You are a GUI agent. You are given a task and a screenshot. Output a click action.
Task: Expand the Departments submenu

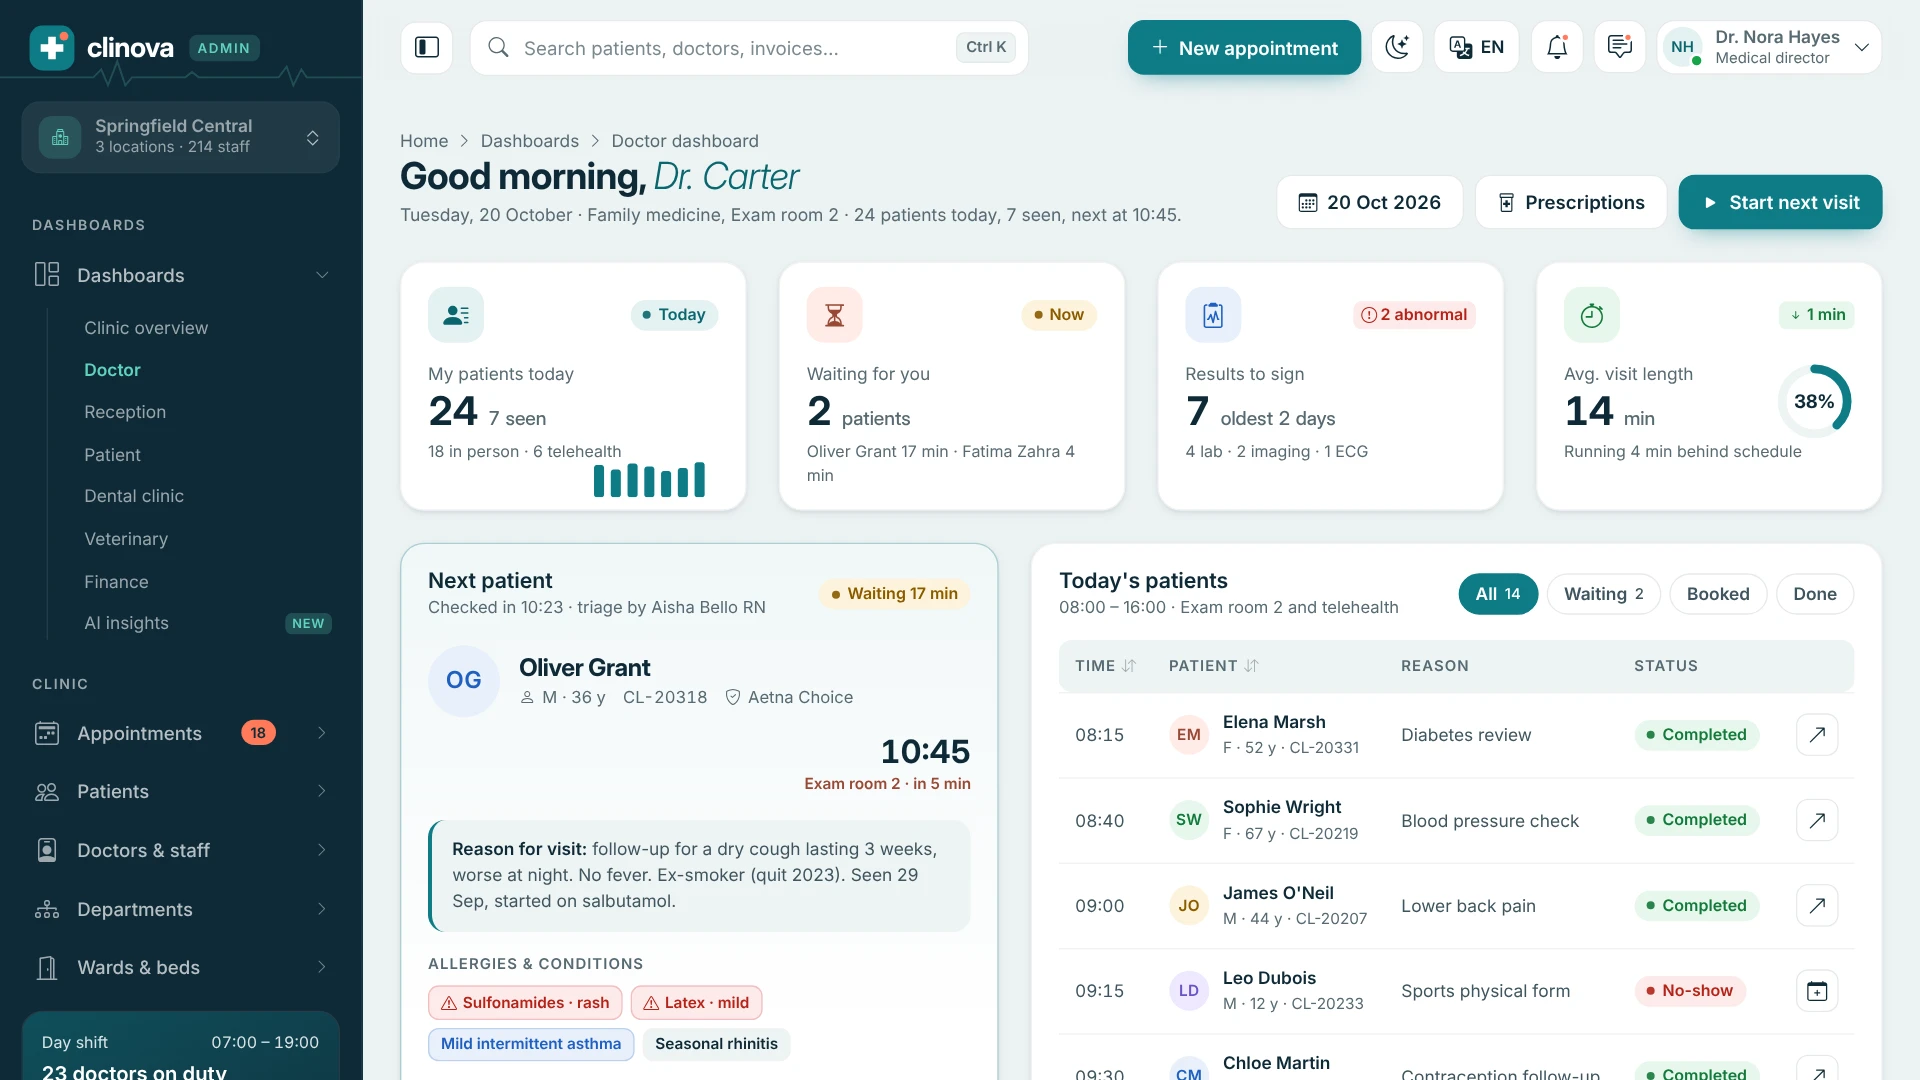coord(322,909)
